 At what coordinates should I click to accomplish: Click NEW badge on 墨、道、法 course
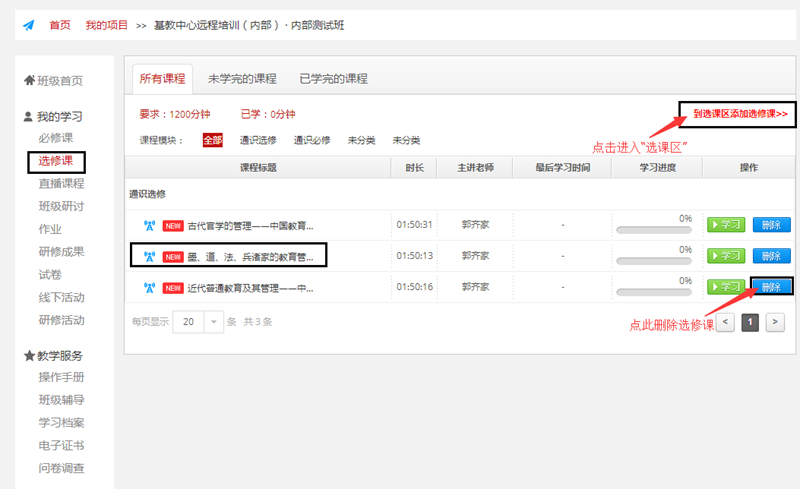(173, 257)
